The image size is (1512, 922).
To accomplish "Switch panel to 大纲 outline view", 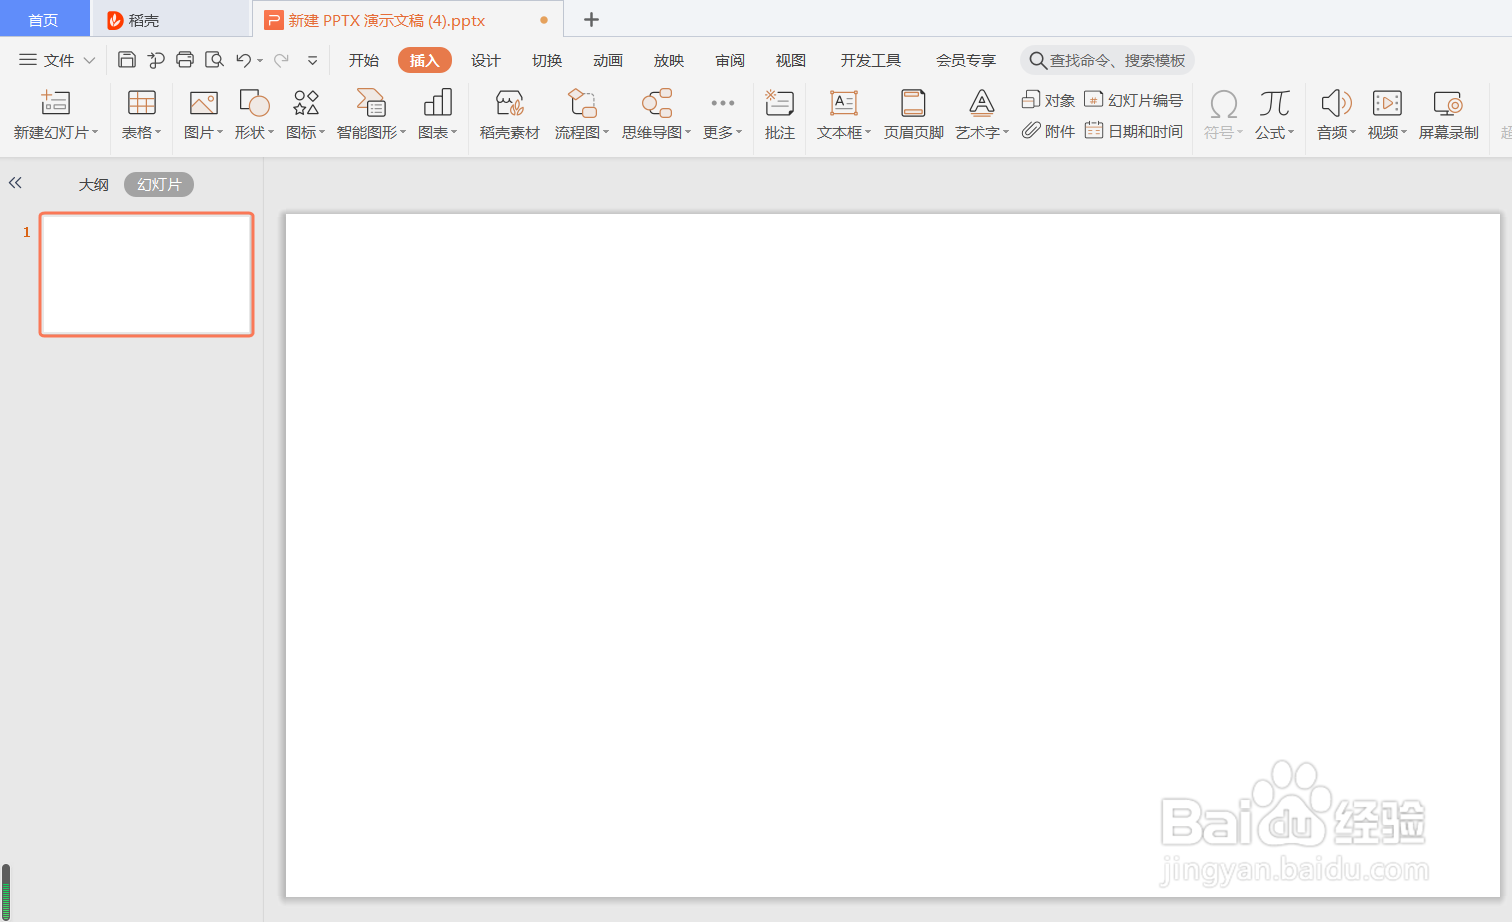I will click(x=94, y=184).
